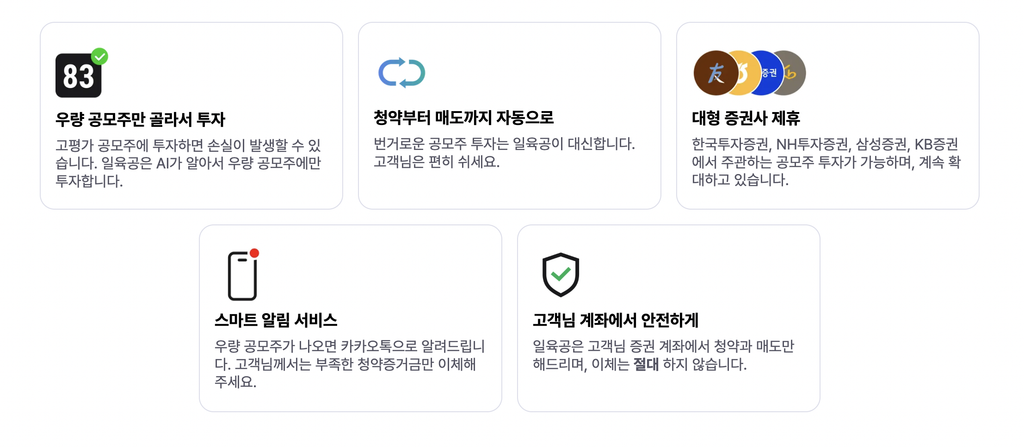Click the 스마트 알림 서비스 heading
This screenshot has height=447, width=1024.
276,321
